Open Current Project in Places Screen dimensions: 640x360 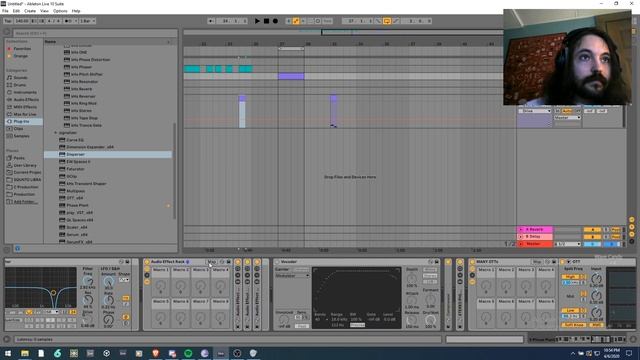27,172
